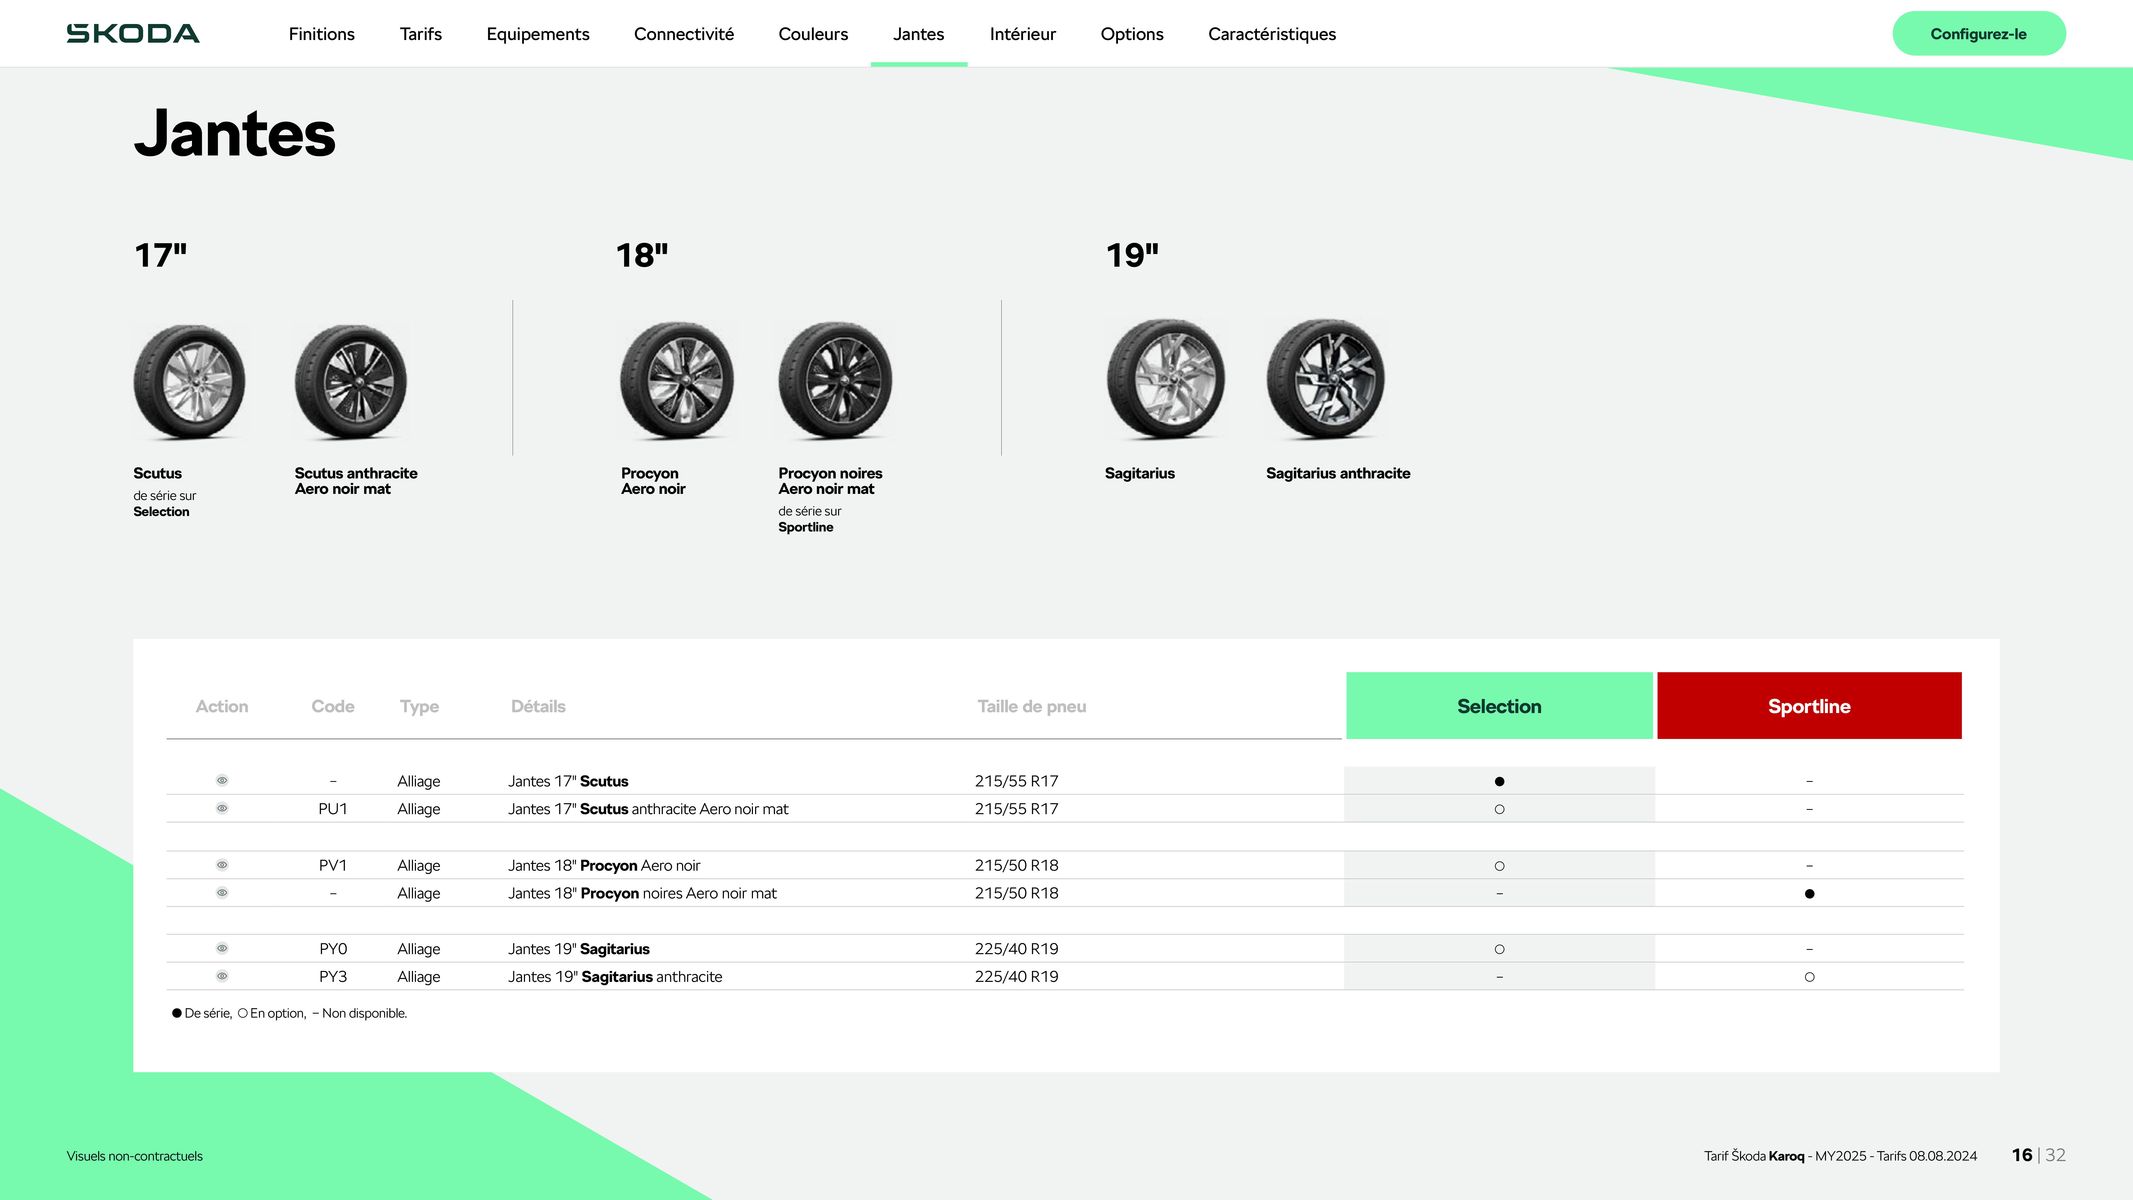Click the 'Visuels non-contractuels' footer note

[134, 1156]
